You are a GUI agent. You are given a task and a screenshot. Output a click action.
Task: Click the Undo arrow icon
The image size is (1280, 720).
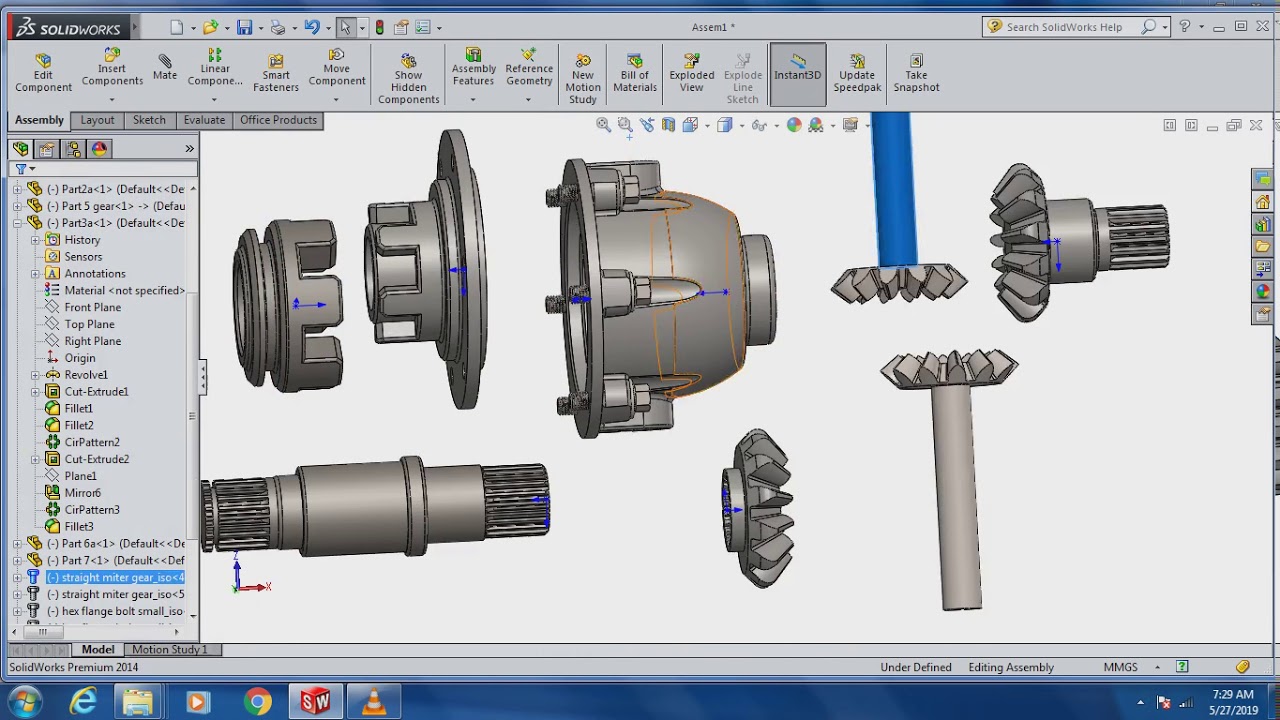[312, 27]
